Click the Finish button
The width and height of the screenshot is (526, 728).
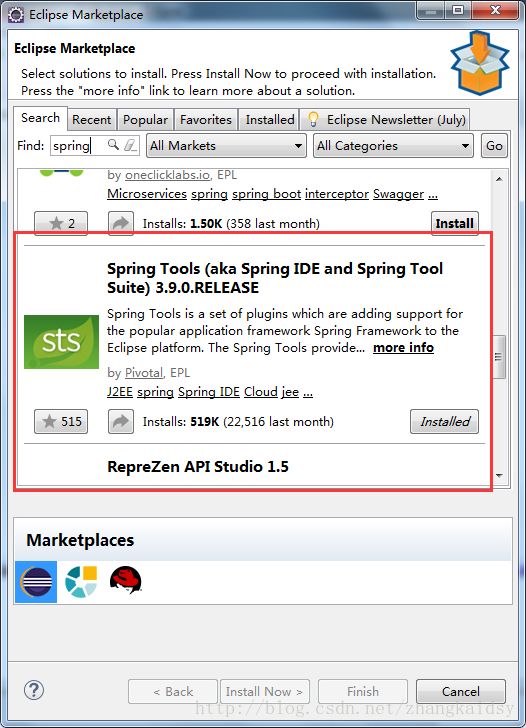click(363, 692)
